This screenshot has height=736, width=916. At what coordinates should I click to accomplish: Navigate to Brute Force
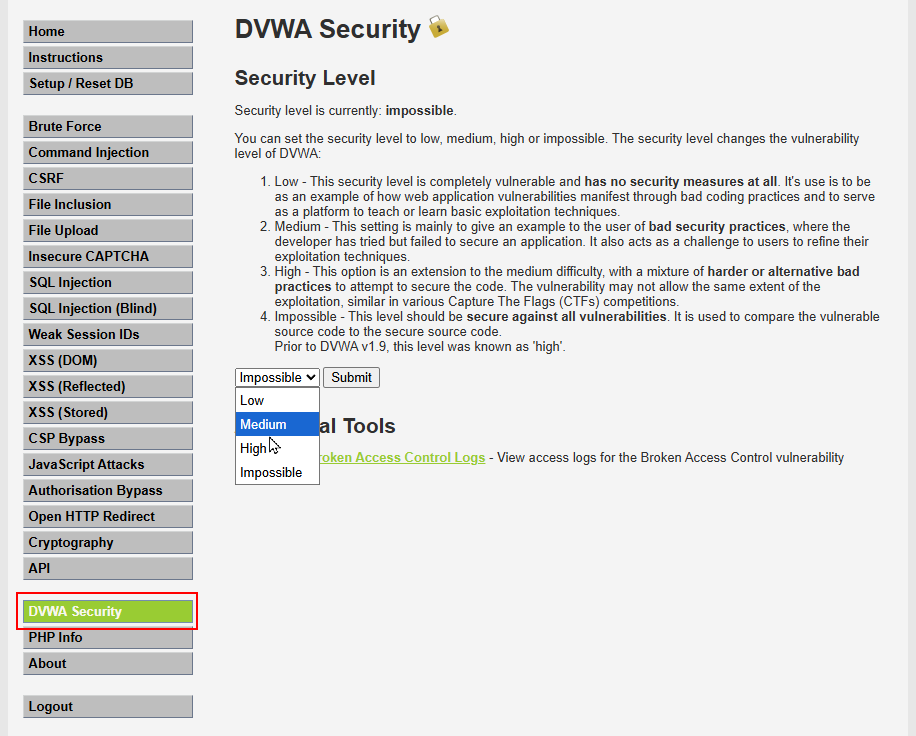pos(108,127)
